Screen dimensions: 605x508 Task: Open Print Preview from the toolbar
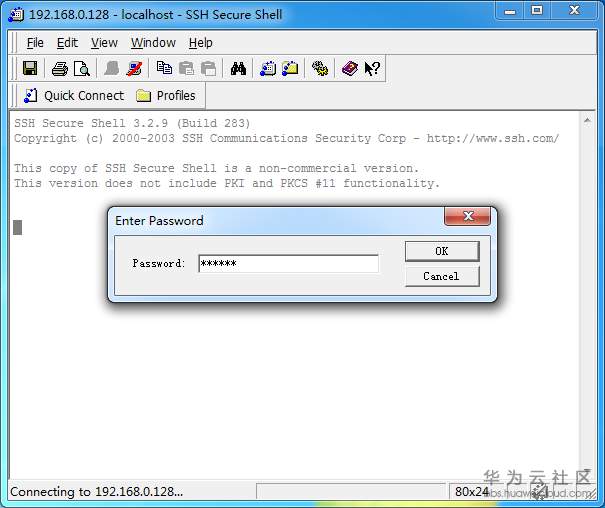pyautogui.click(x=82, y=69)
